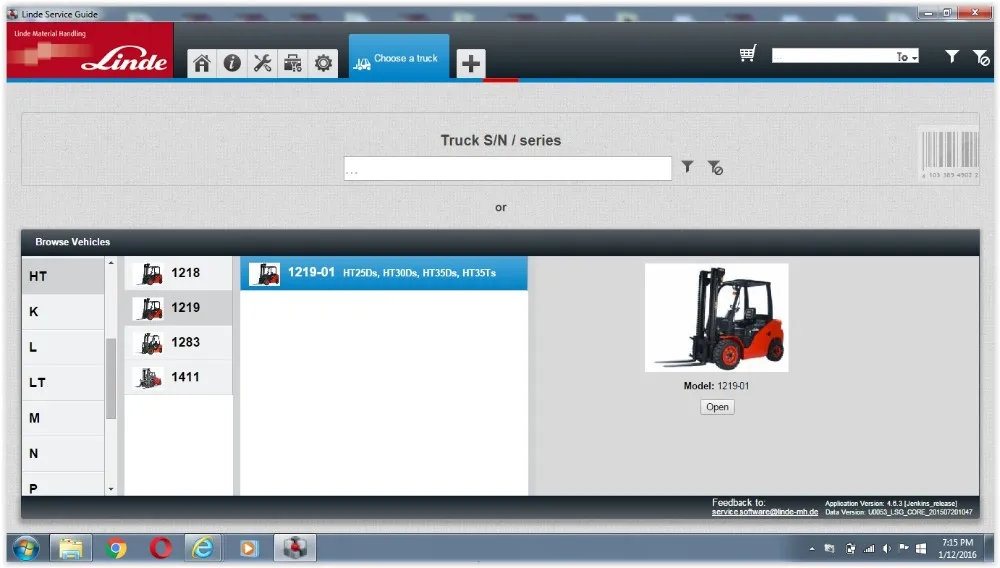Open the Info icon in the toolbar
Screen dimensions: 1000x568
point(232,63)
